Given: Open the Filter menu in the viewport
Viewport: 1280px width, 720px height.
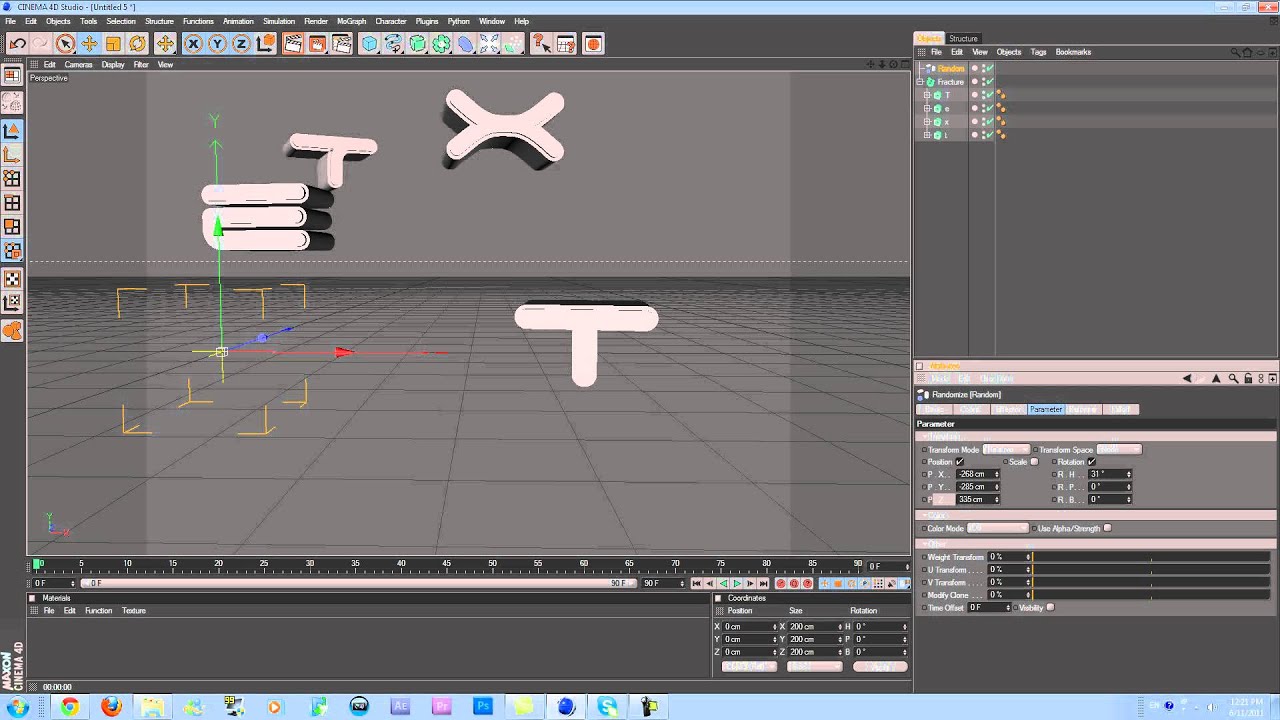Looking at the screenshot, I should 141,65.
